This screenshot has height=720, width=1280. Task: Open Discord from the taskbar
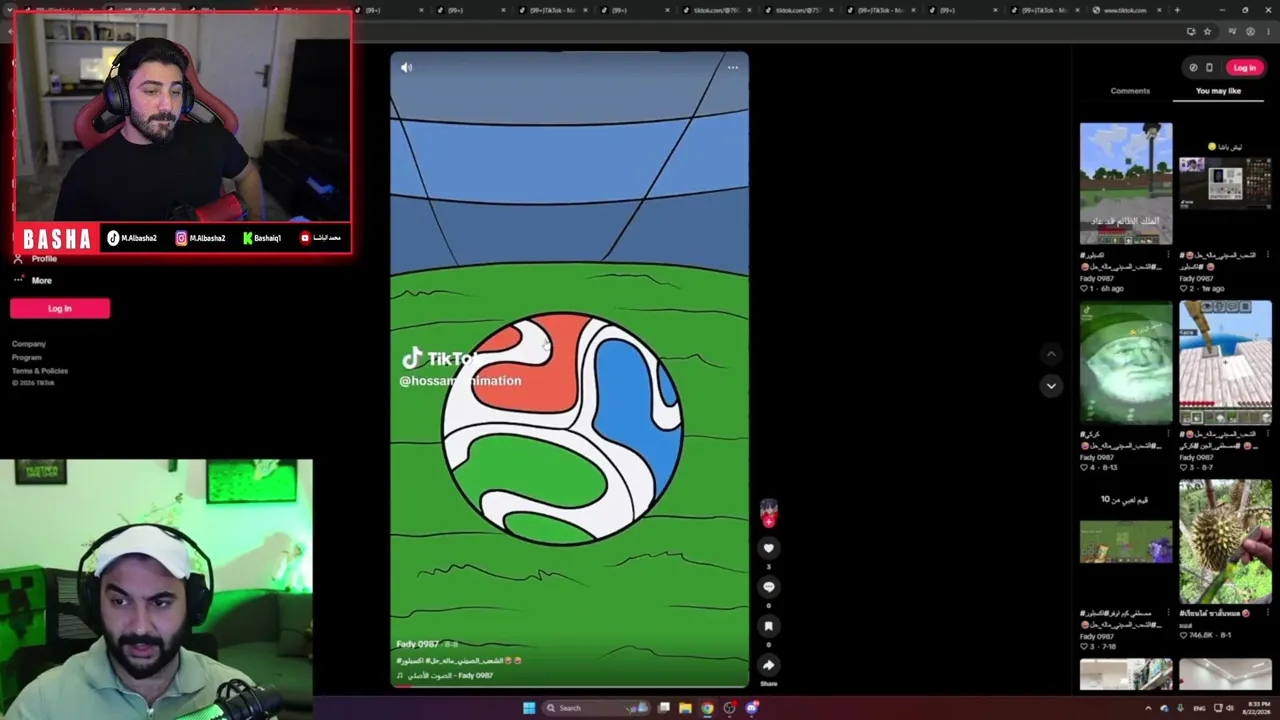(x=752, y=708)
